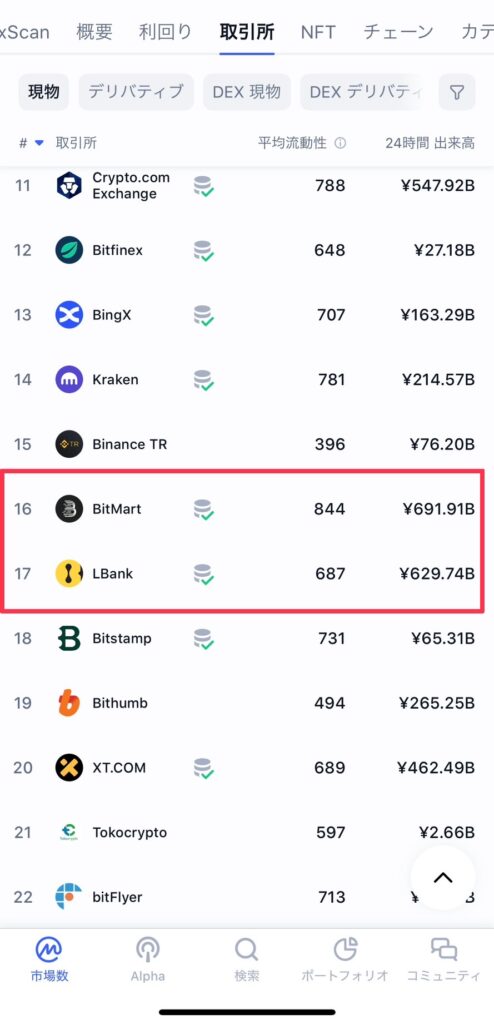Switch to the 利回り tab
This screenshot has height=1024, width=494.
(165, 31)
